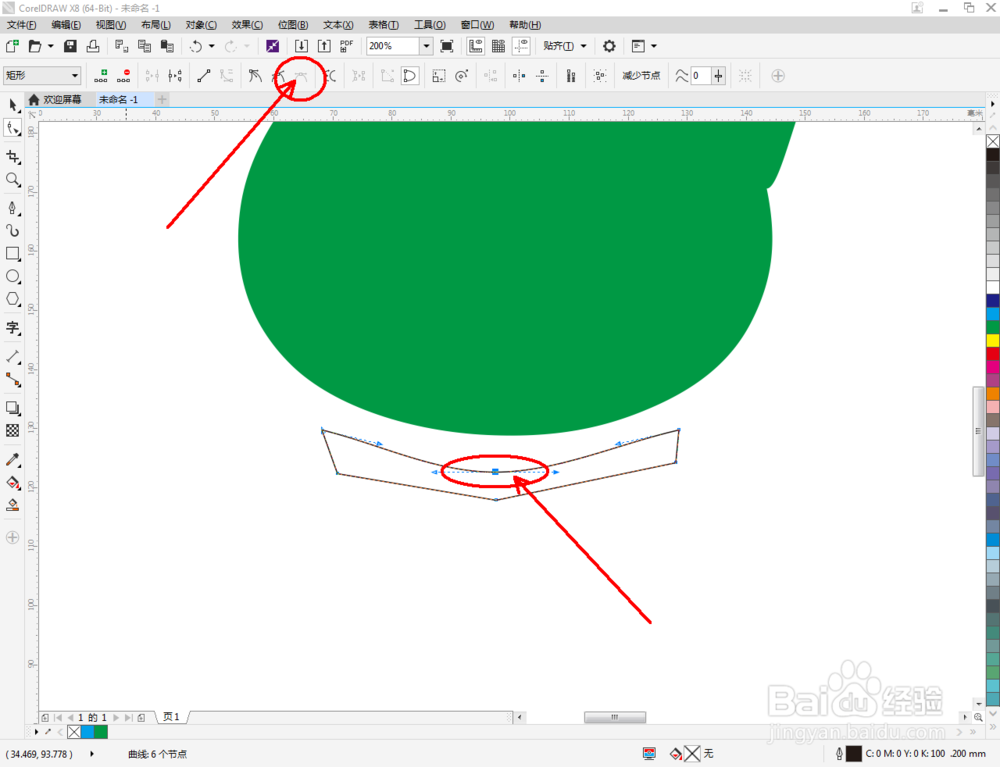Add nodes to the curve
This screenshot has height=767, width=1000.
pyautogui.click(x=101, y=76)
